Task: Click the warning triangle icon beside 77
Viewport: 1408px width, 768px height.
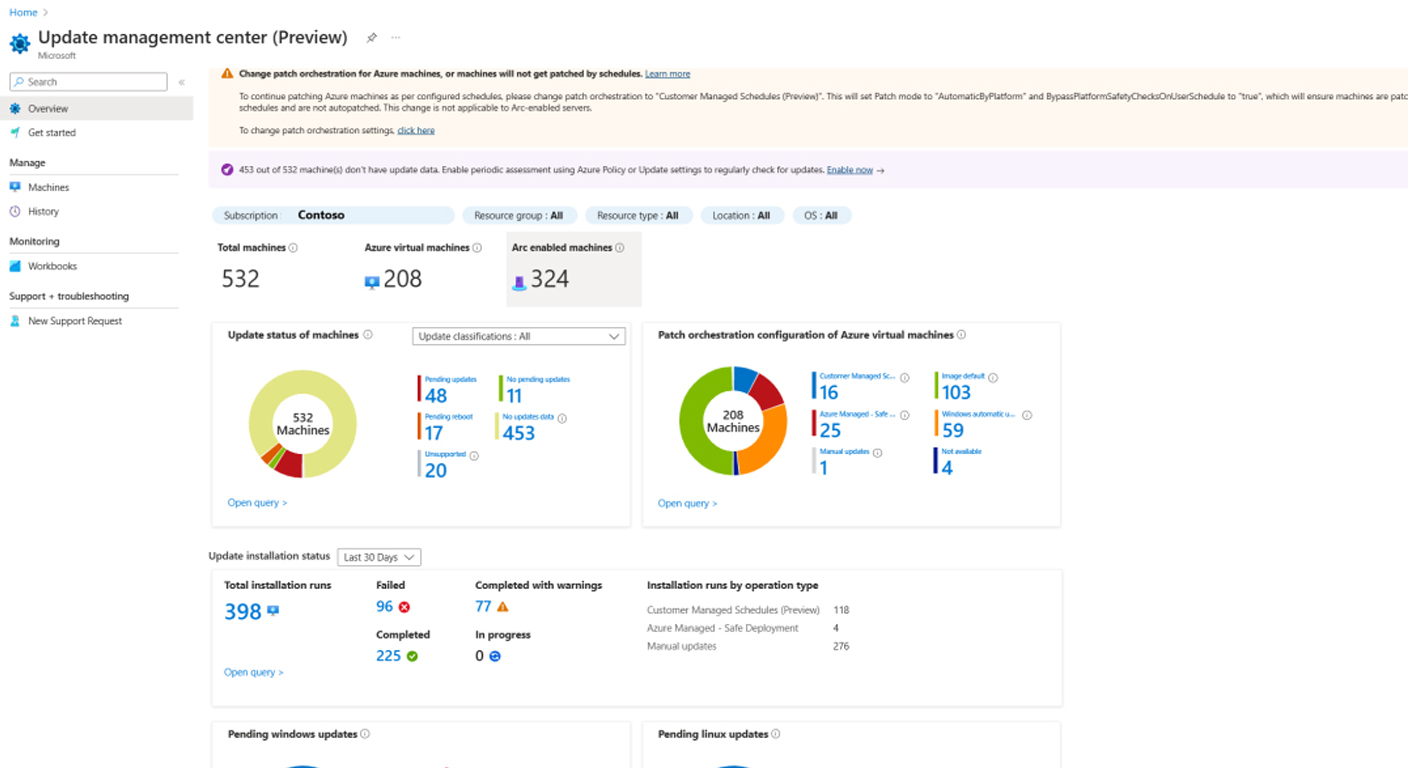Action: tap(503, 607)
